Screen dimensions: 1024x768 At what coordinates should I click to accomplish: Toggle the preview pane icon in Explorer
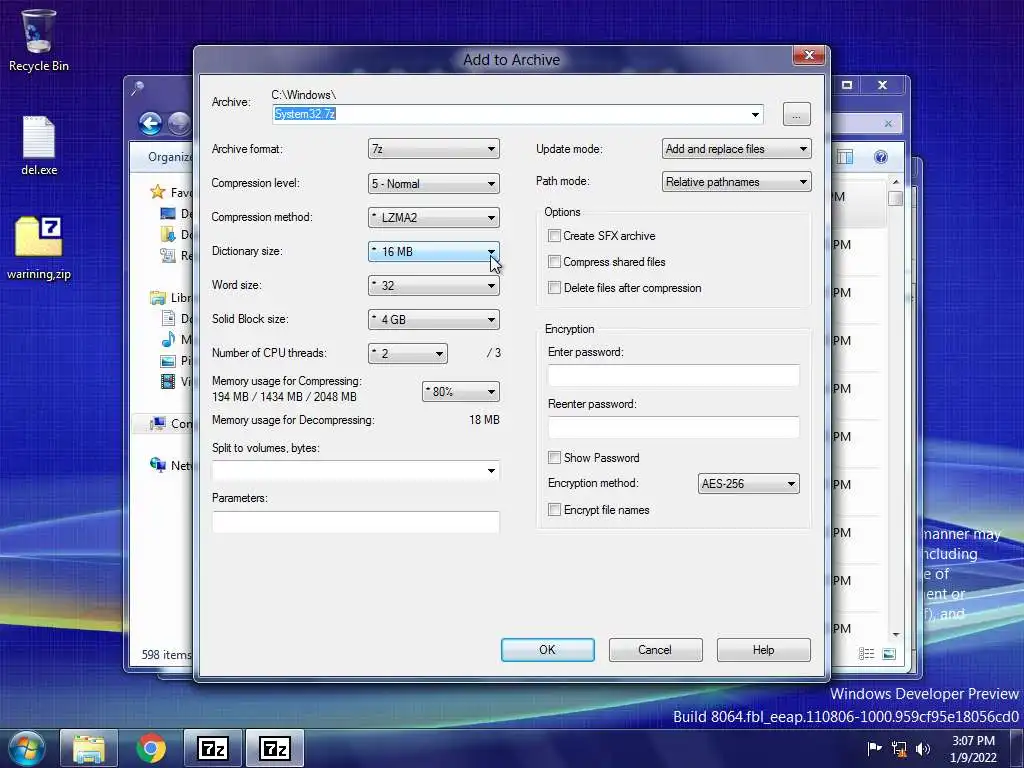click(845, 157)
